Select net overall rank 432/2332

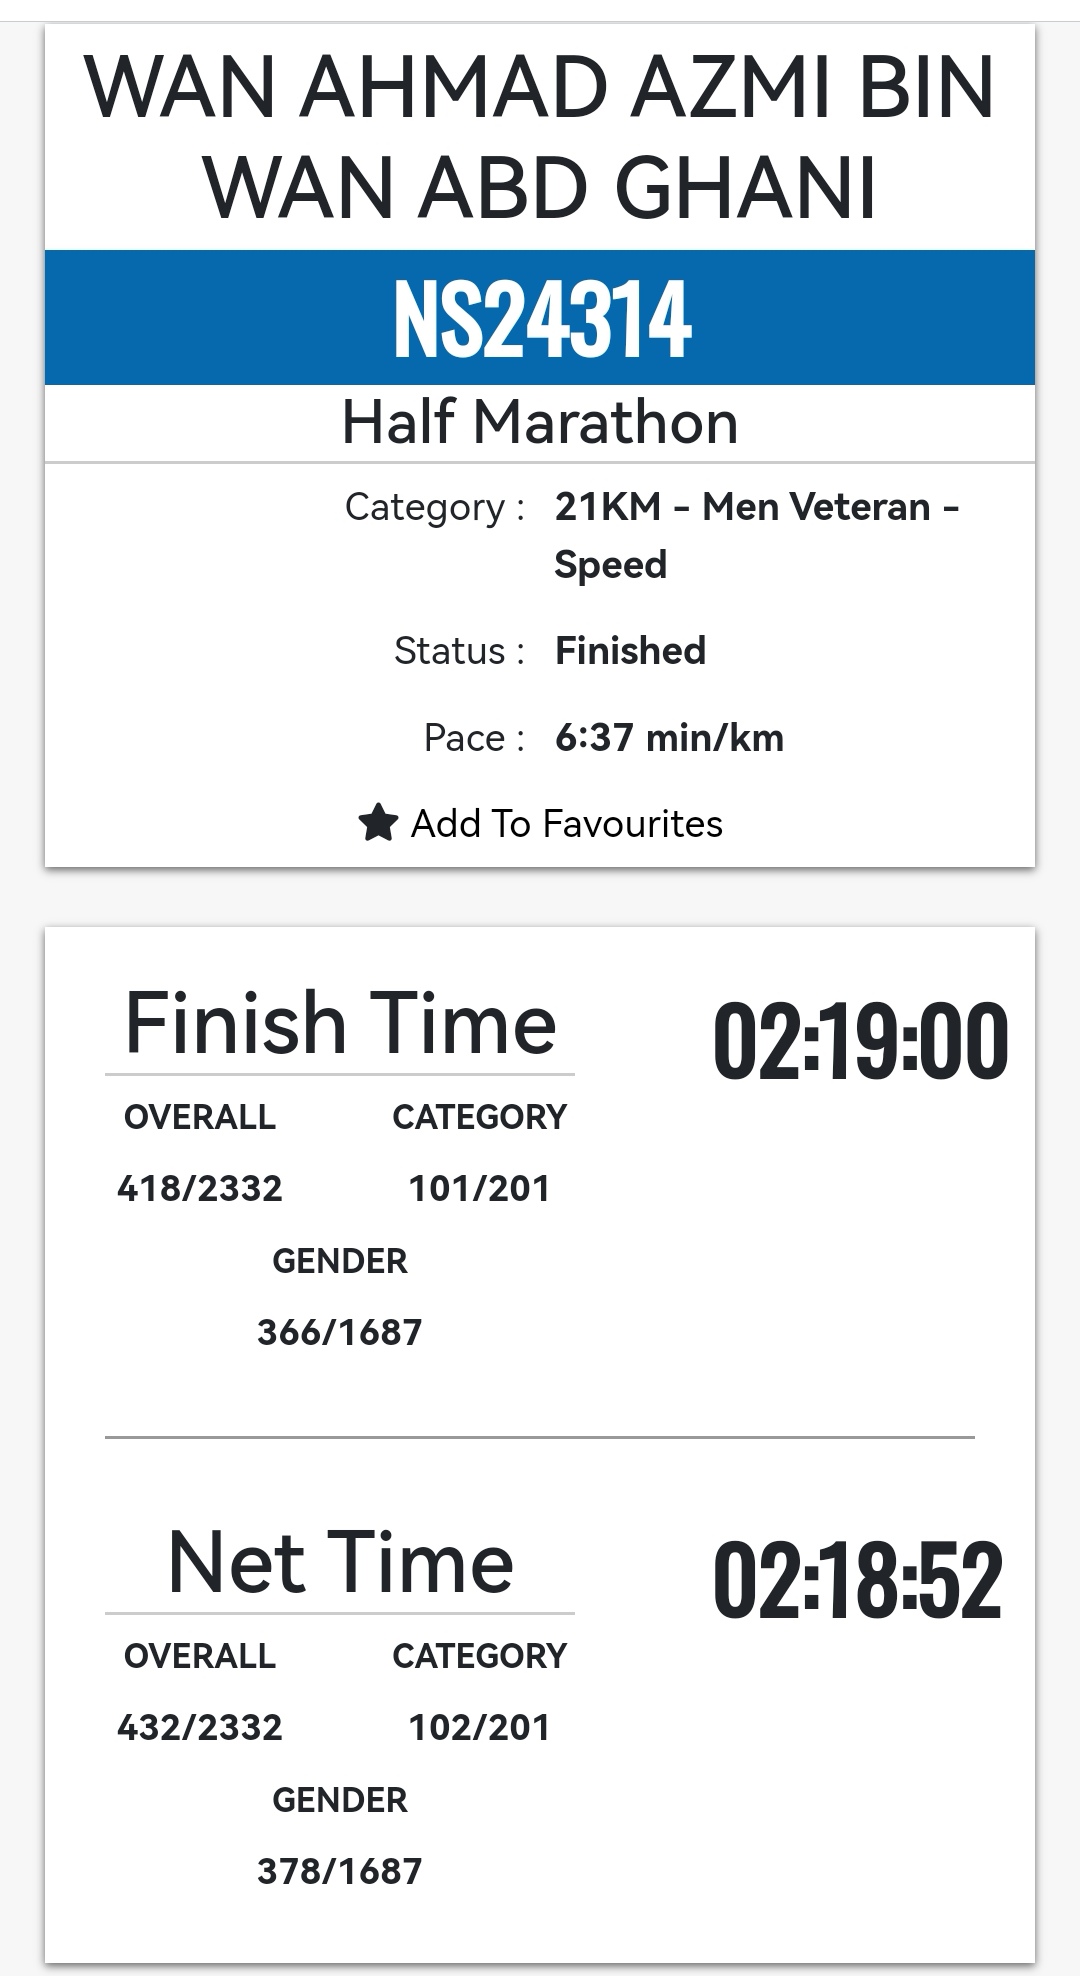200,1727
